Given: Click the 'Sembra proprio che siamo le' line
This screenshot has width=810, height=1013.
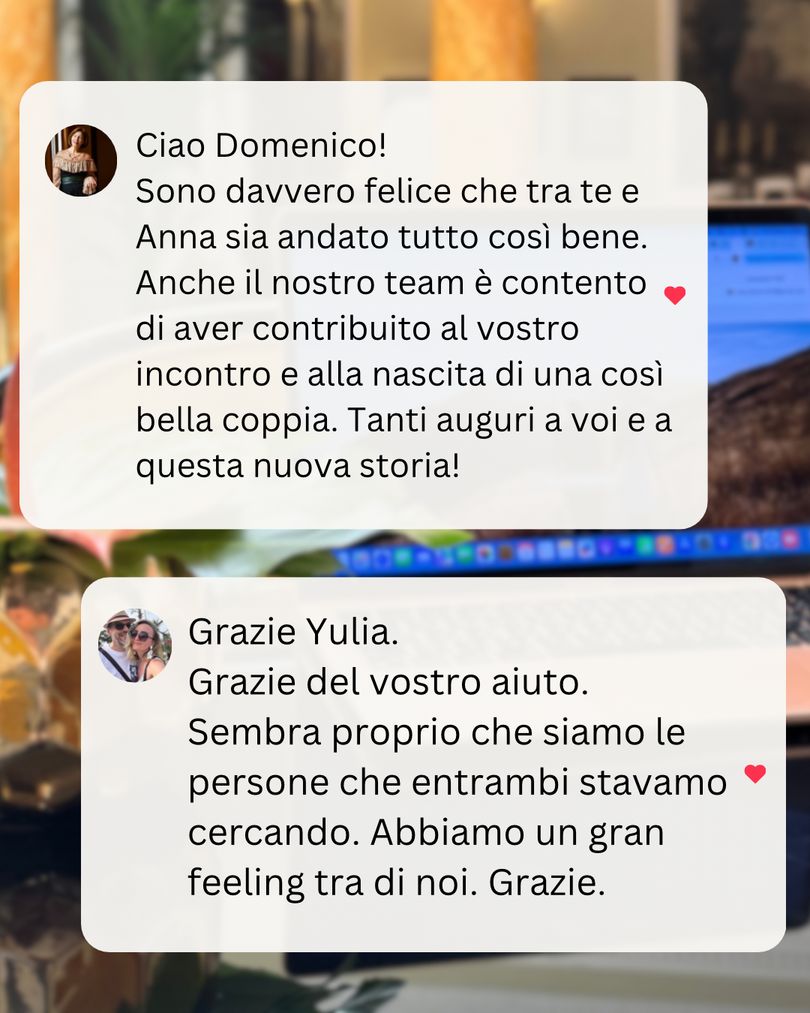Looking at the screenshot, I should (437, 734).
